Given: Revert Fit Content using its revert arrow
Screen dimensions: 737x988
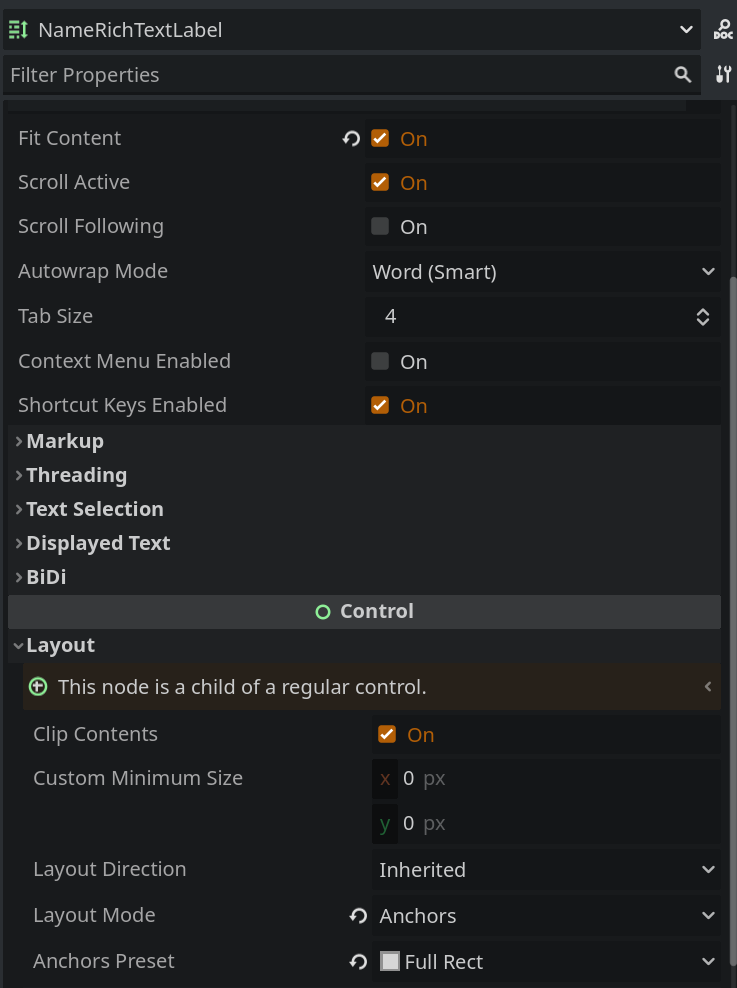Looking at the screenshot, I should click(350, 137).
